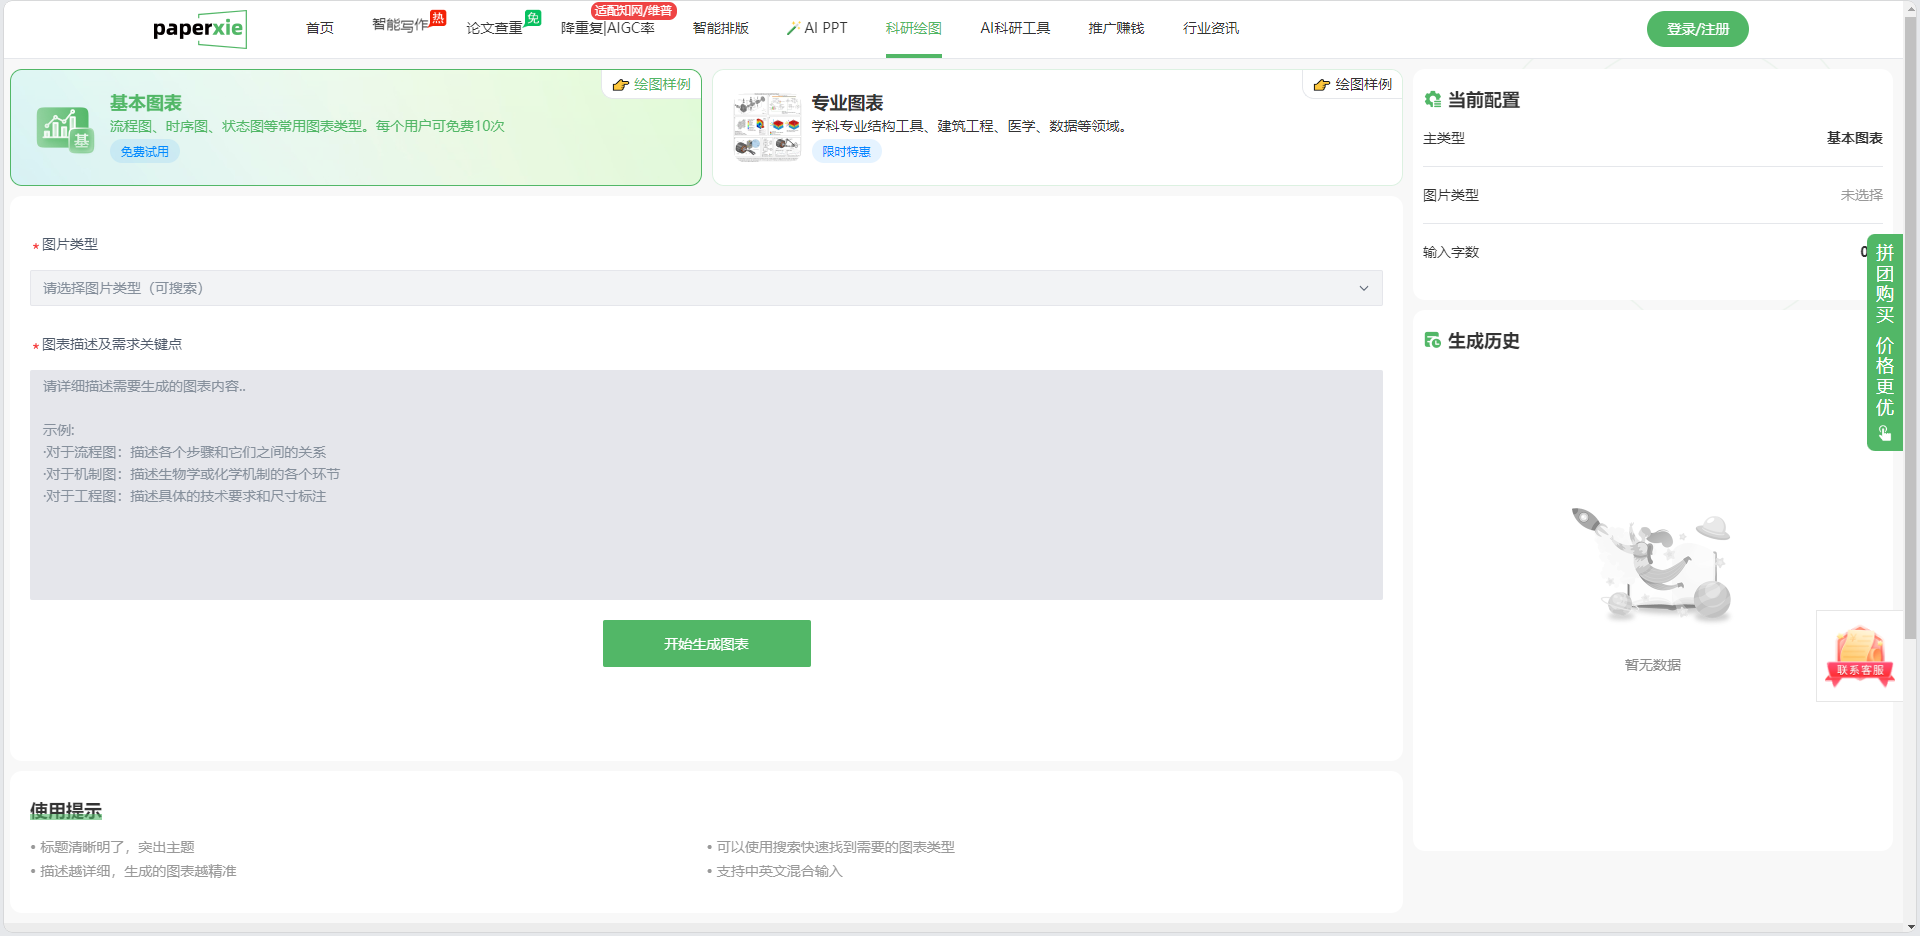Select the 科研绘图 tab
This screenshot has width=1920, height=936.
(x=913, y=28)
